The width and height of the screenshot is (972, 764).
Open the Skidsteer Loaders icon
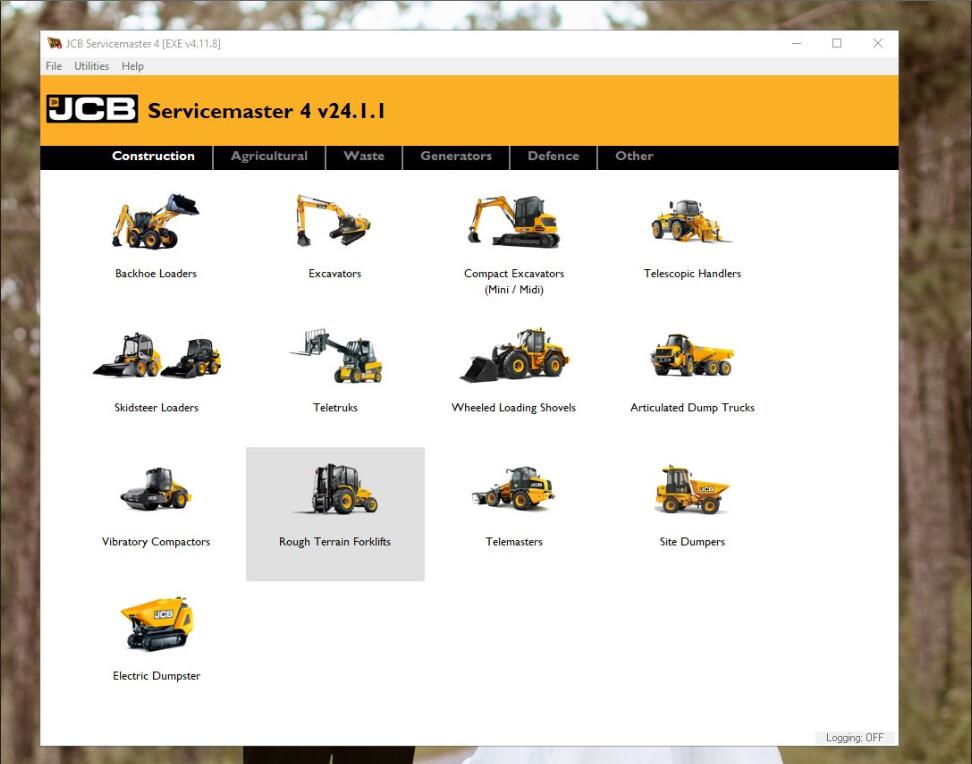click(157, 355)
